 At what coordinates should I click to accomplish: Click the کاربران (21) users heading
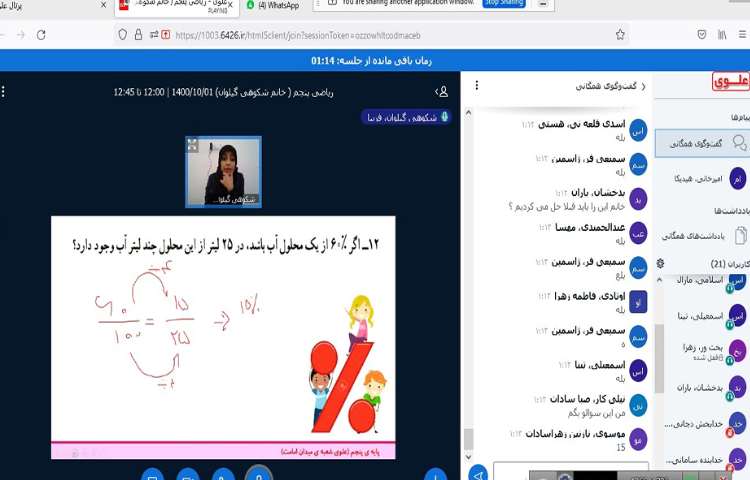730,264
